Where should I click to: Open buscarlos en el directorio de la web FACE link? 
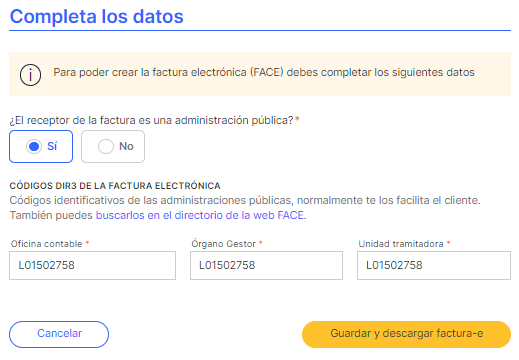(200, 215)
